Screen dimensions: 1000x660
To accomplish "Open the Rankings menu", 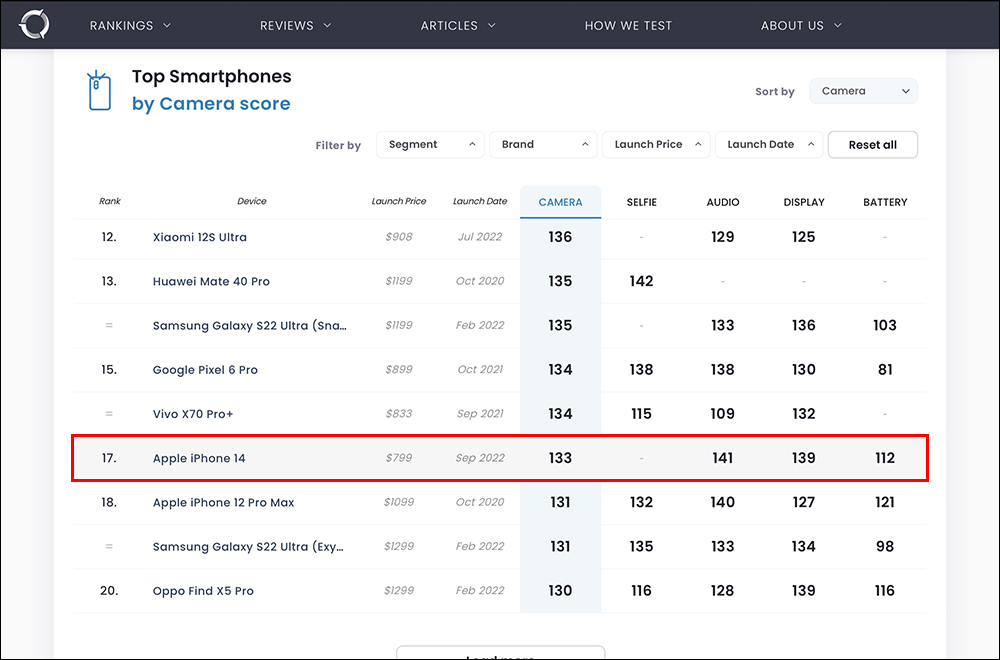I will pos(130,26).
